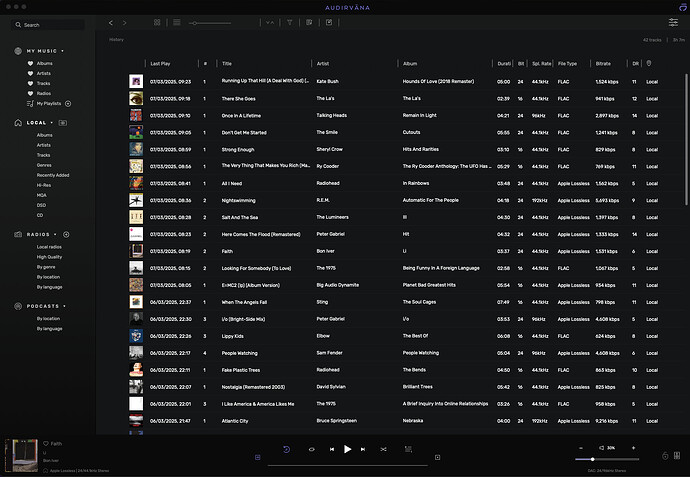Image resolution: width=690 pixels, height=477 pixels.
Task: Click album 'In Rainbows'
Action: click(416, 183)
